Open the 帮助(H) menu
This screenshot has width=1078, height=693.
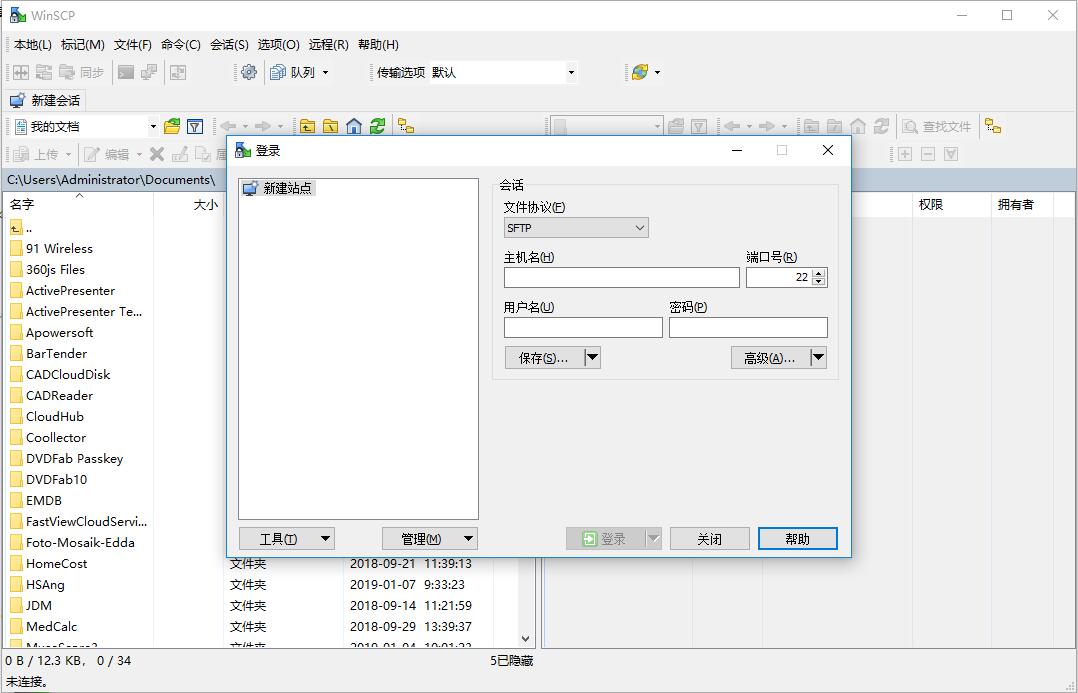coord(378,45)
